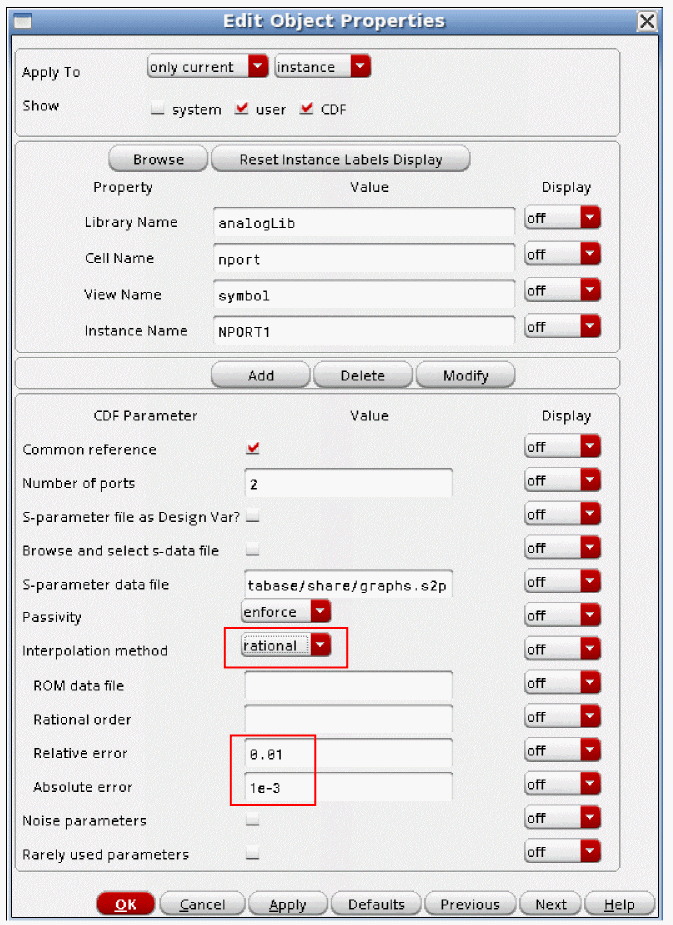Open Passivity row display dropdown

tap(563, 615)
